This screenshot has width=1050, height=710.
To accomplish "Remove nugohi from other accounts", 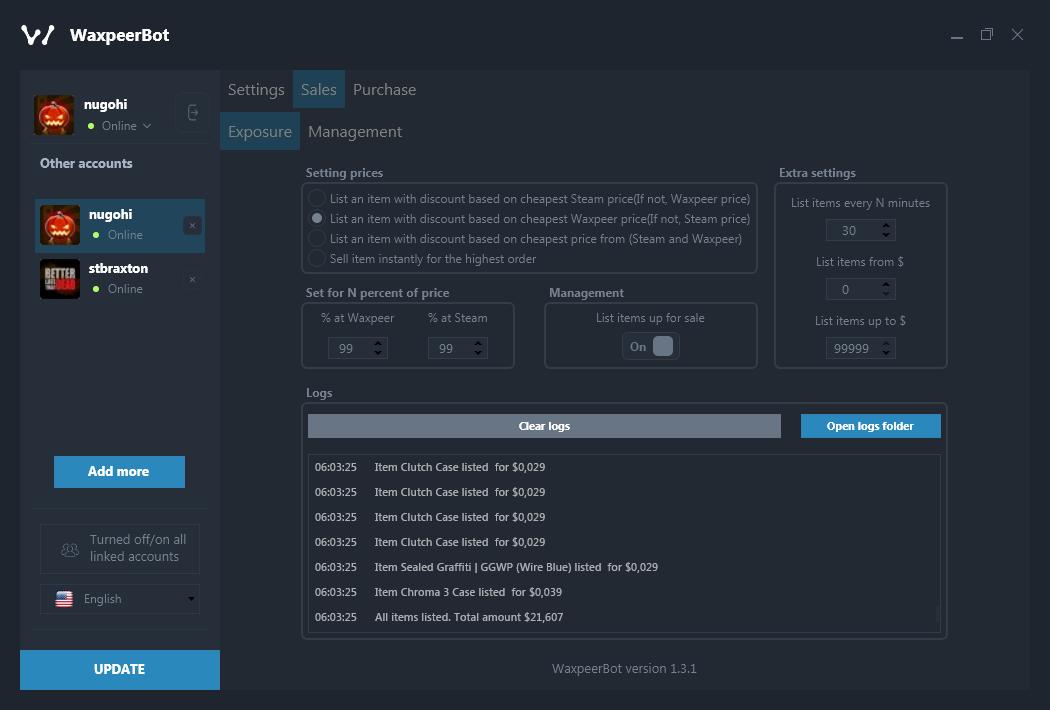I will click(x=192, y=226).
